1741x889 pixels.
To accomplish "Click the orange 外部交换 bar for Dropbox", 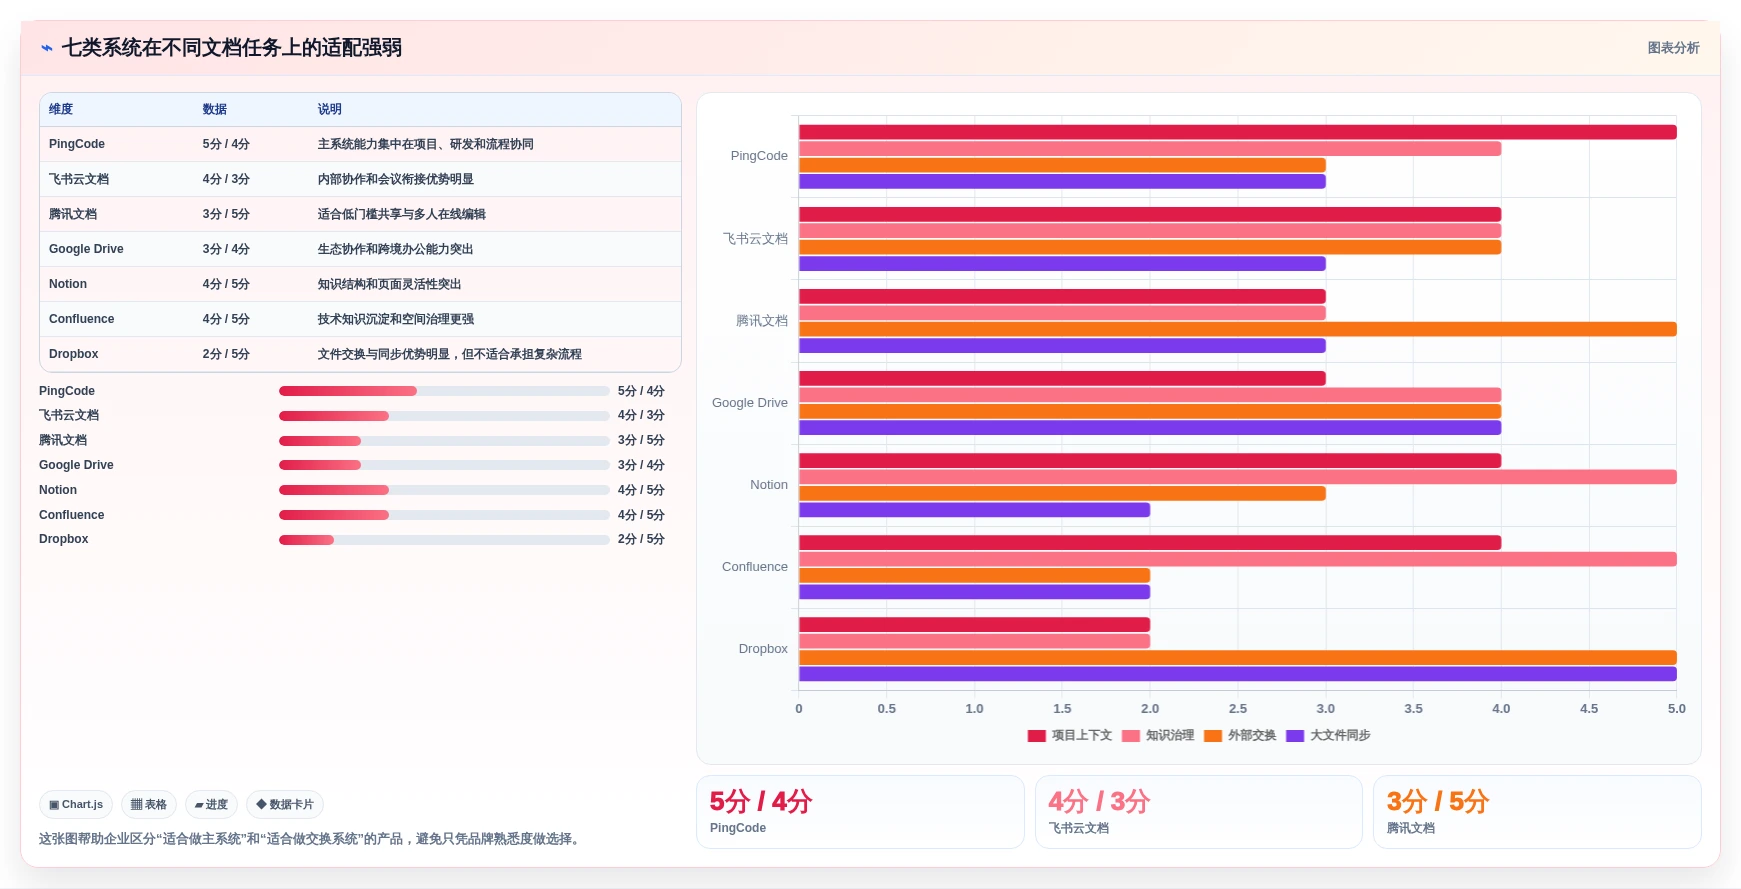I will [1237, 658].
